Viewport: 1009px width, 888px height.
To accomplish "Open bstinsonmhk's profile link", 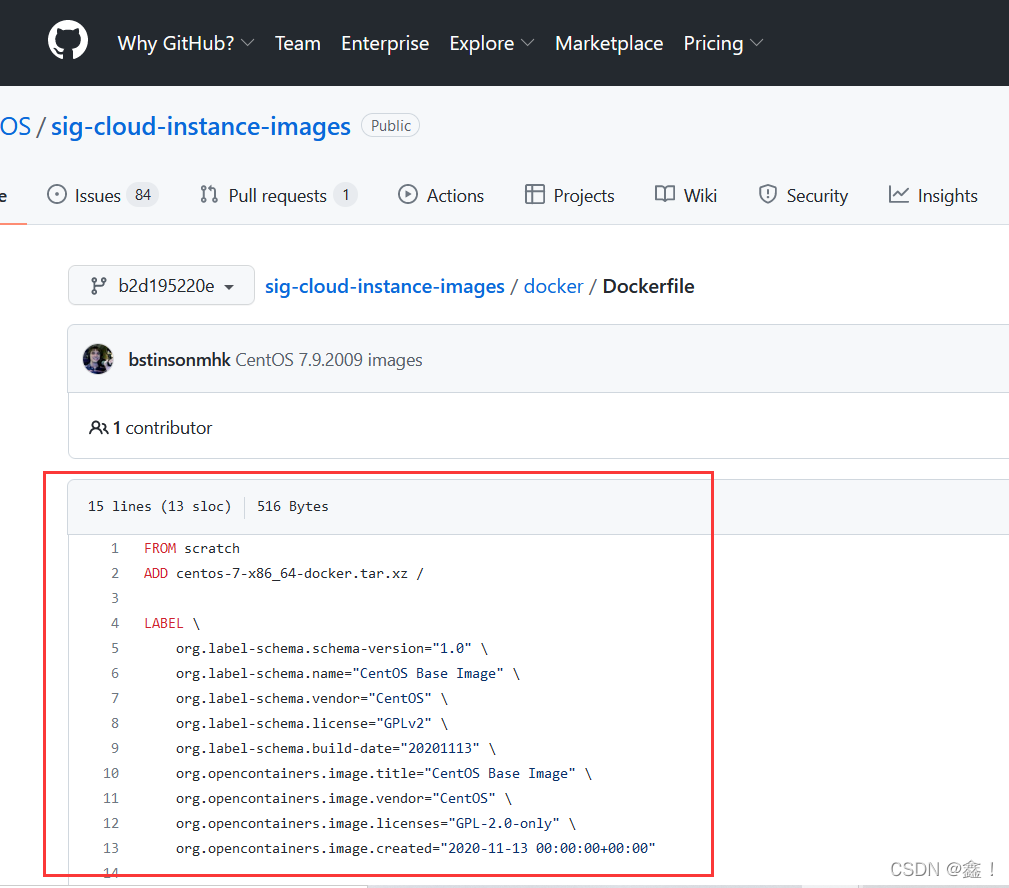I will 180,360.
